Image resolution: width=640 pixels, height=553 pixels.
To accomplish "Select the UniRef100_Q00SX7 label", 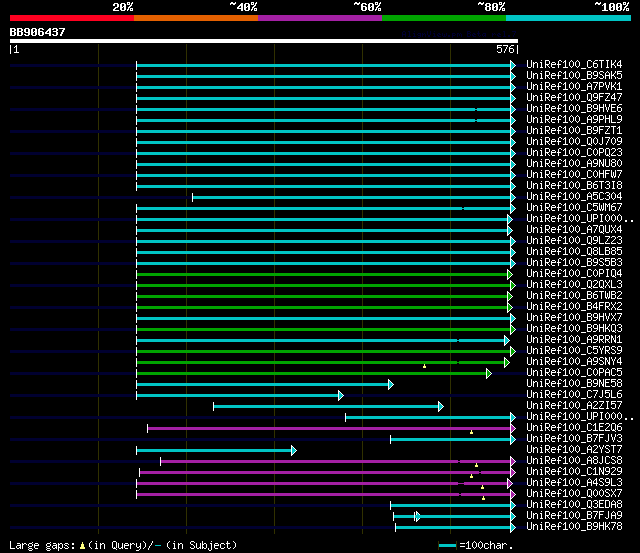I will (574, 494).
